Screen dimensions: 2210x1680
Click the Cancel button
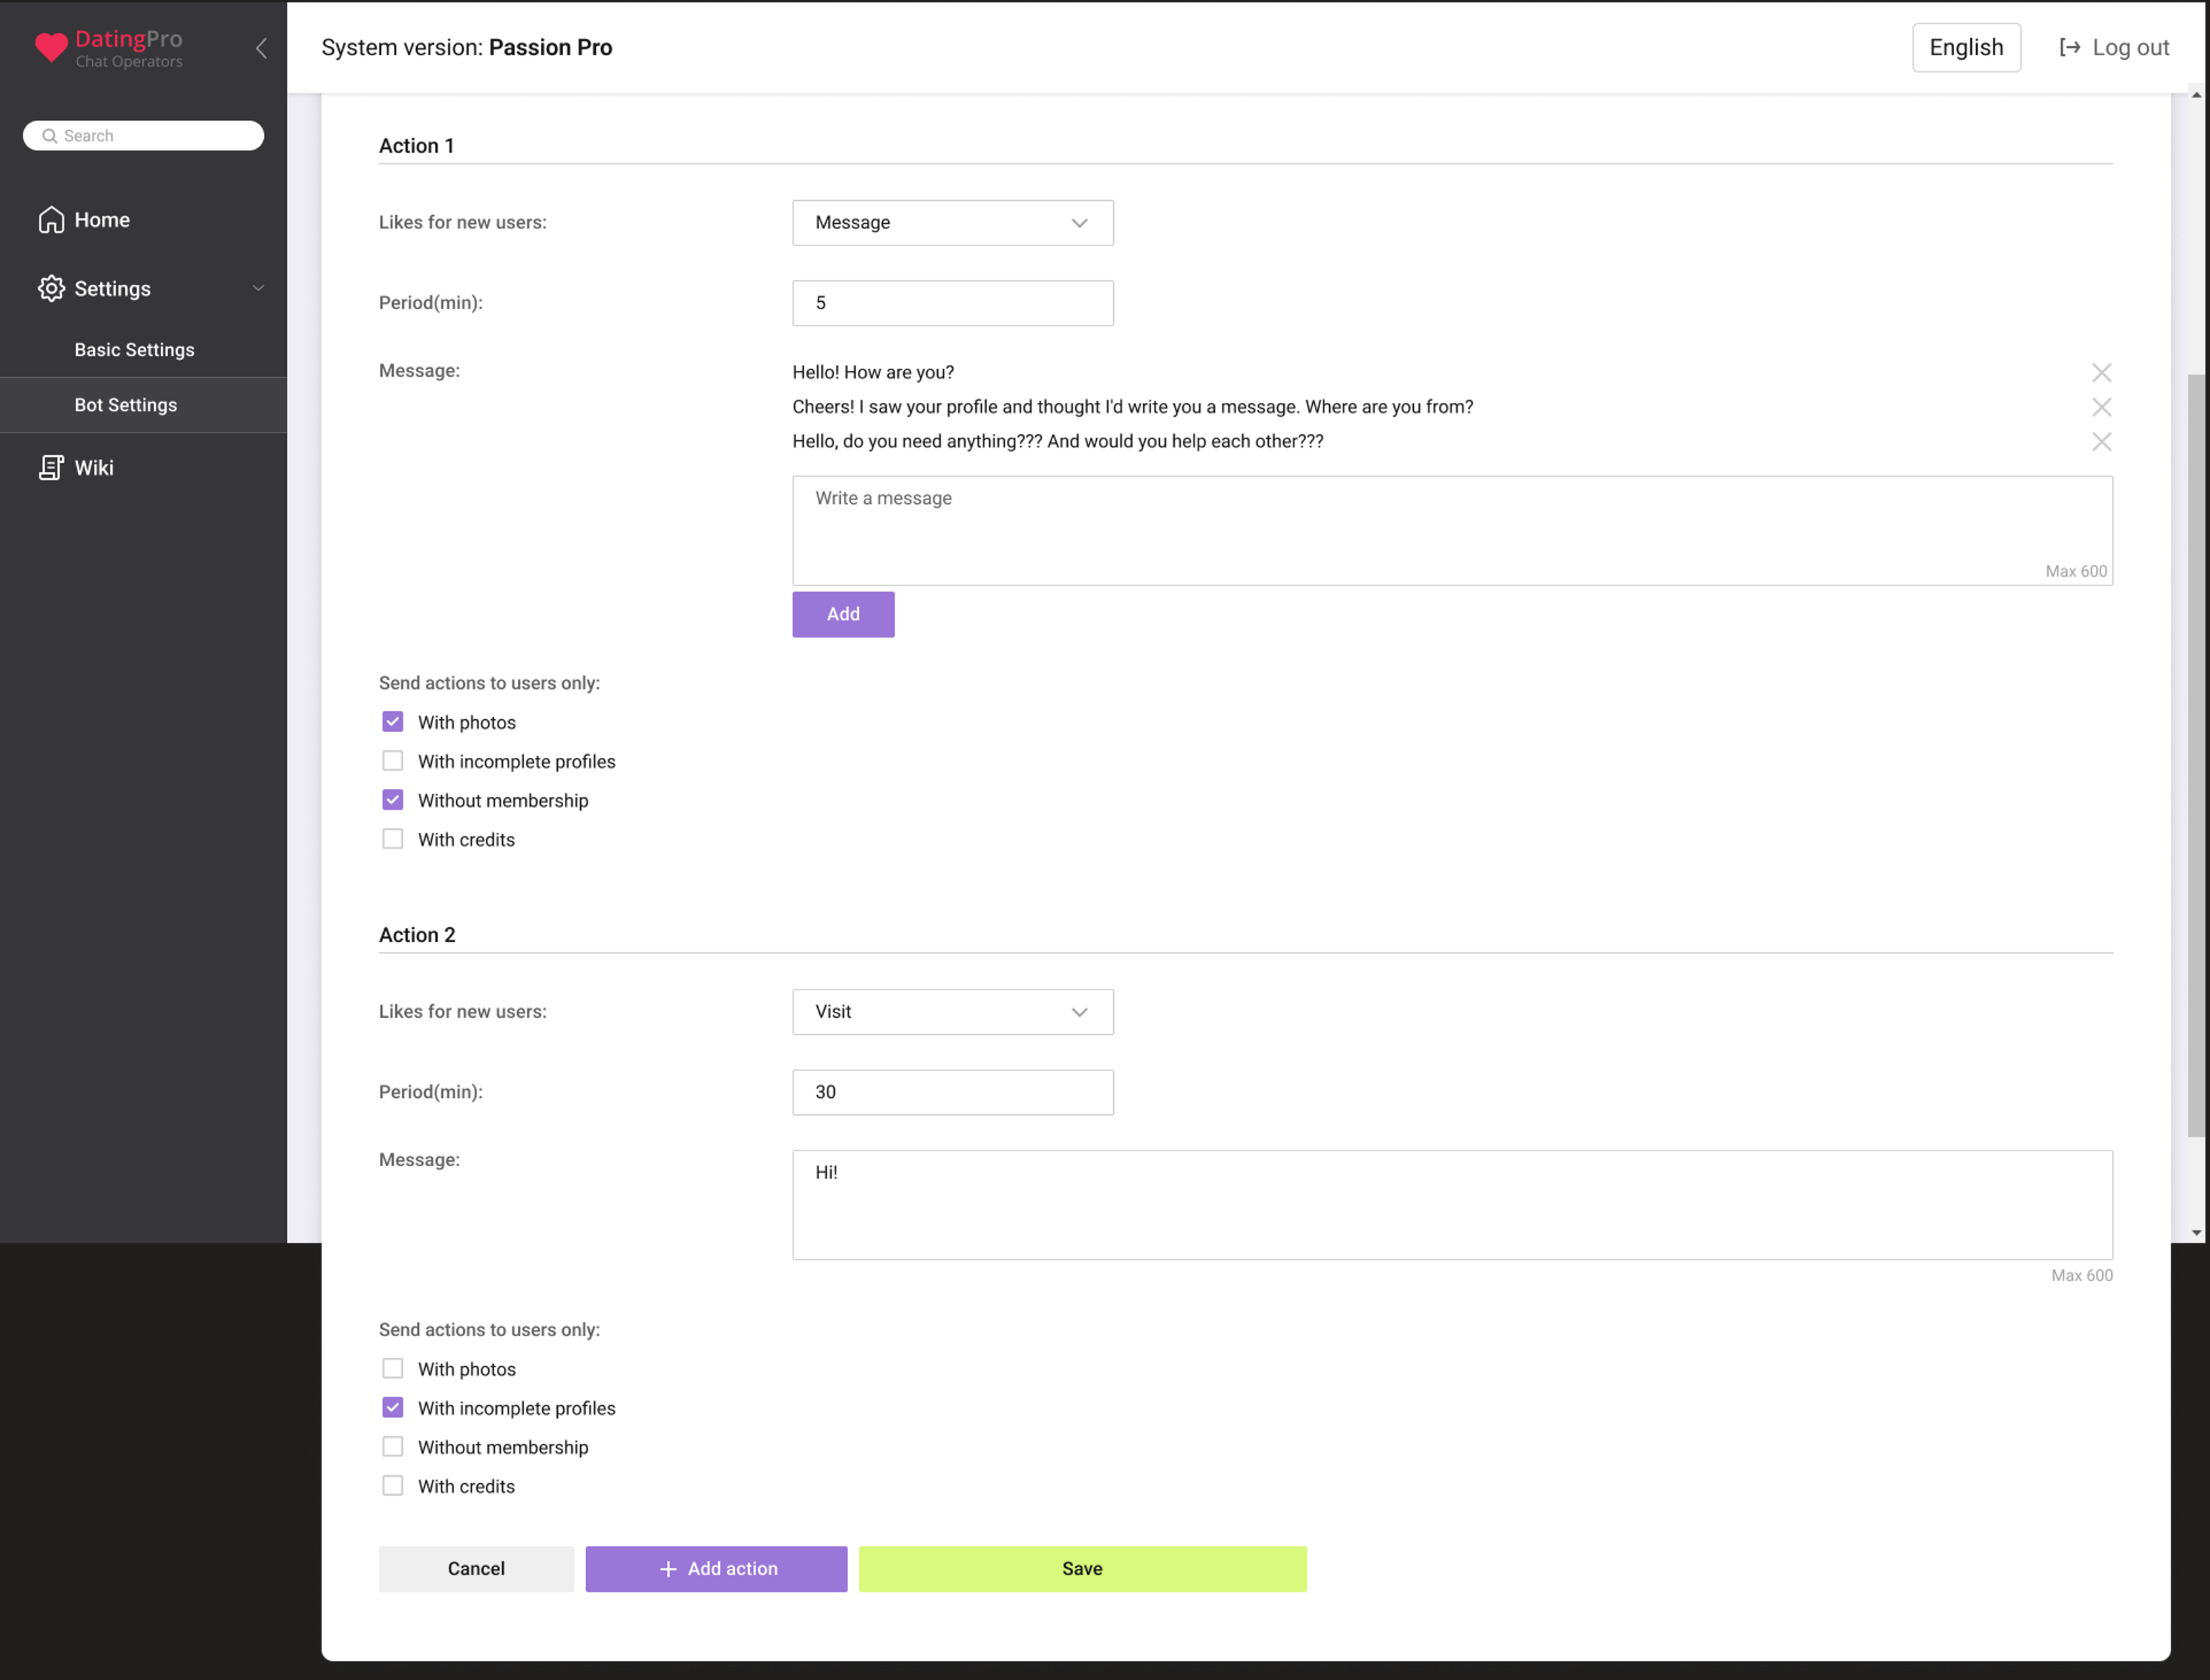pos(476,1569)
